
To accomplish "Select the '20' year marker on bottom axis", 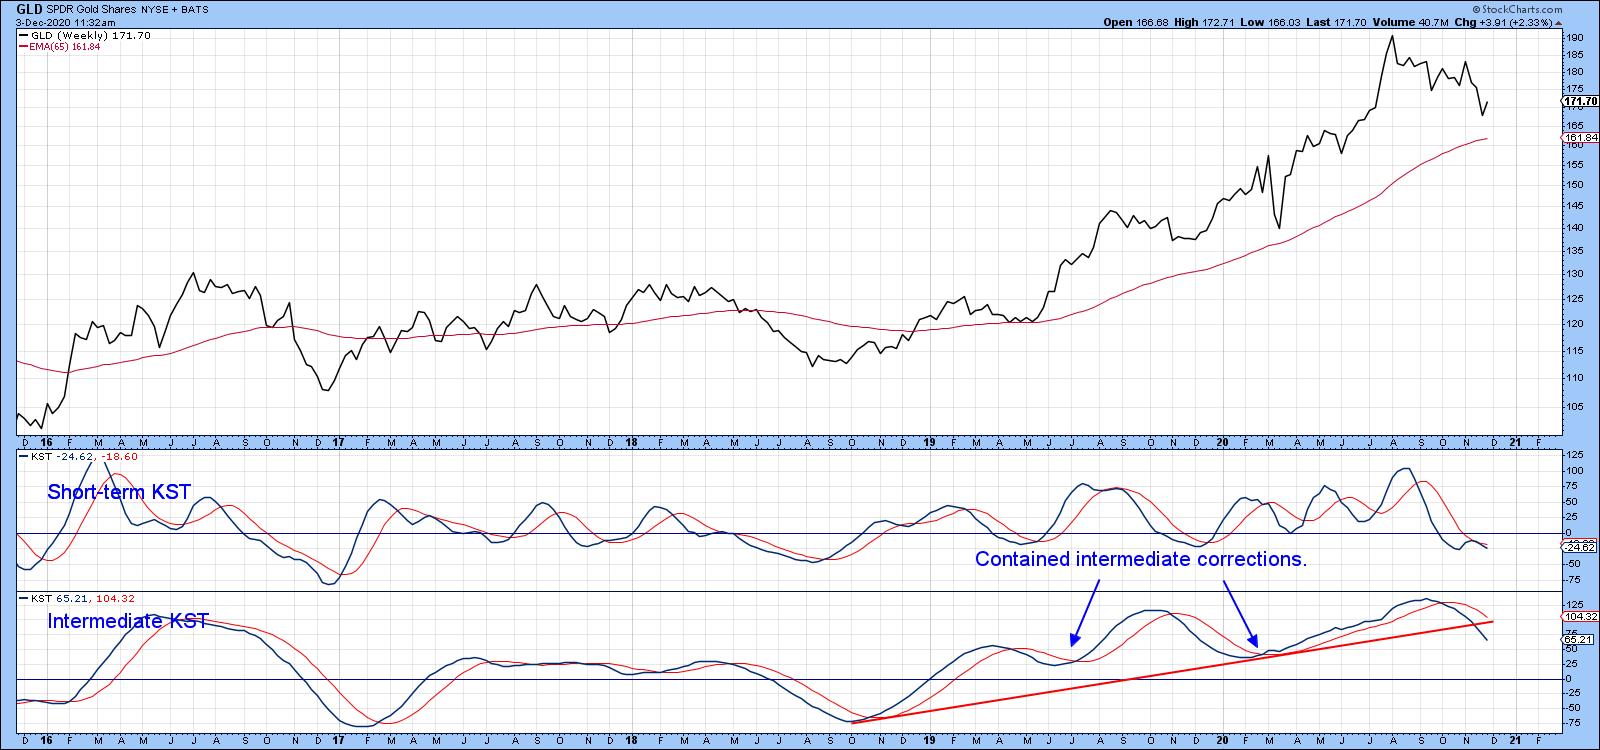I will 1219,741.
